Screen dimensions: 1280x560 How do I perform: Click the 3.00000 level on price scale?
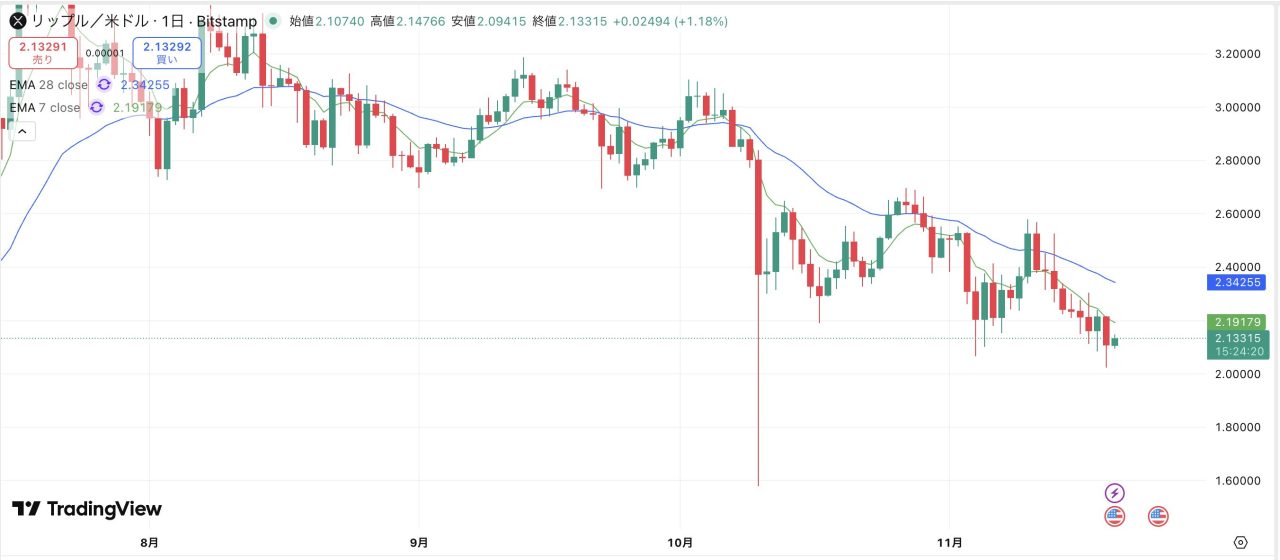[x=1235, y=107]
